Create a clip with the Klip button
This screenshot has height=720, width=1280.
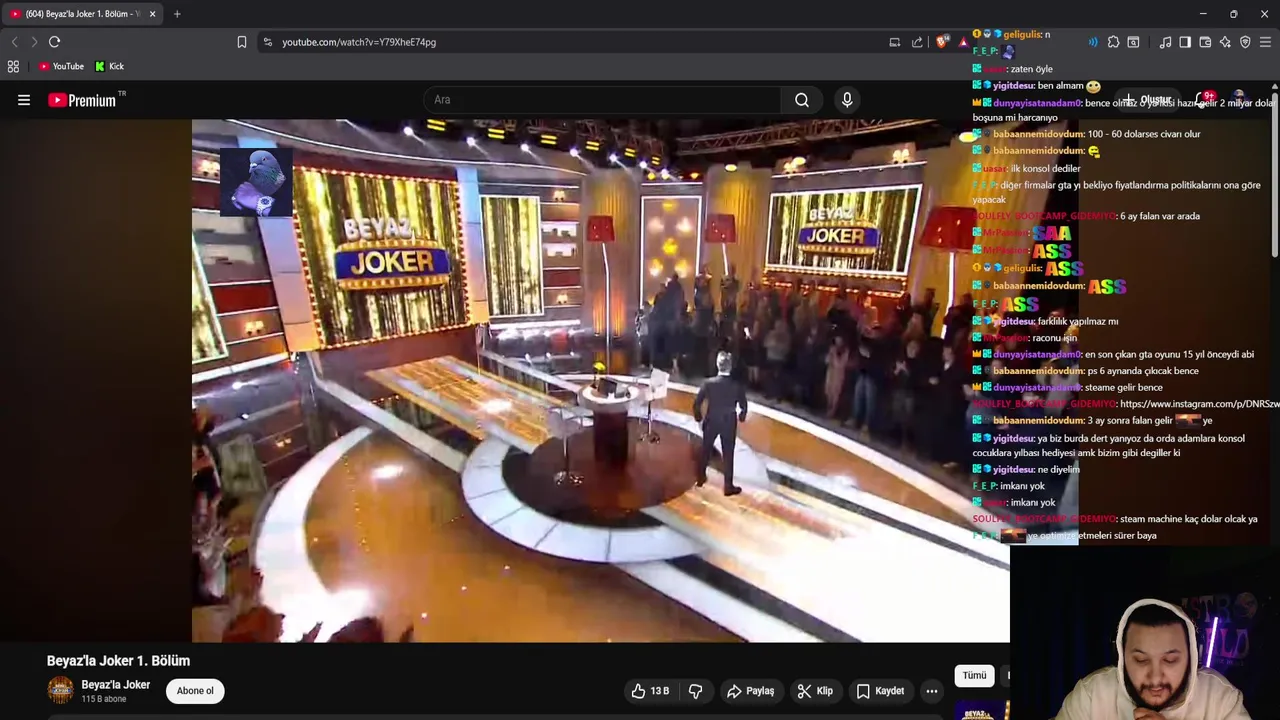(x=815, y=691)
